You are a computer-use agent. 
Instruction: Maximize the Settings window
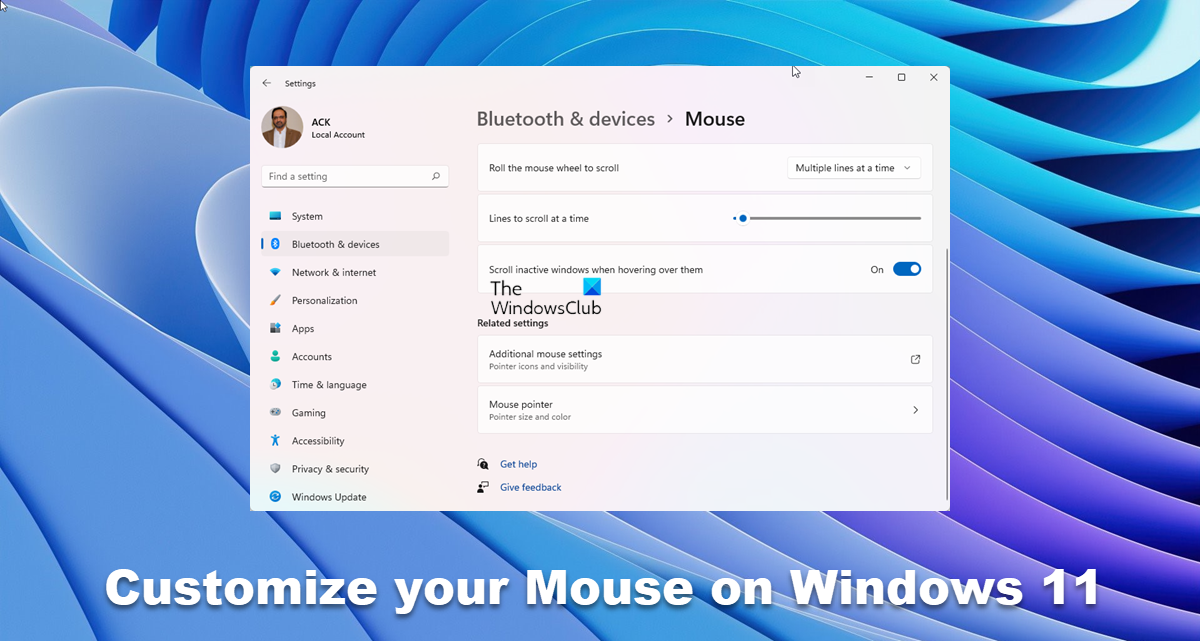[901, 78]
